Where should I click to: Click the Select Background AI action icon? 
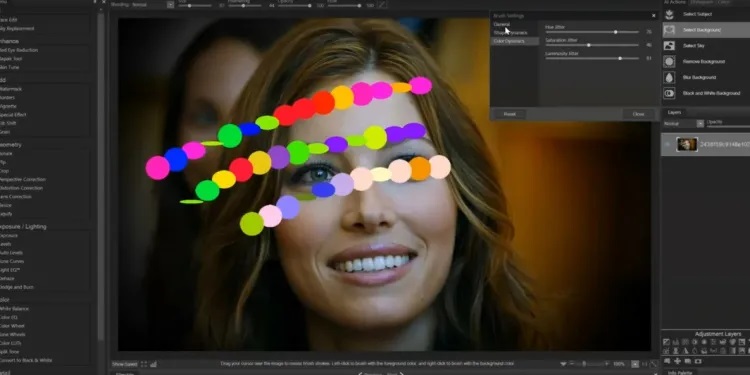point(669,30)
